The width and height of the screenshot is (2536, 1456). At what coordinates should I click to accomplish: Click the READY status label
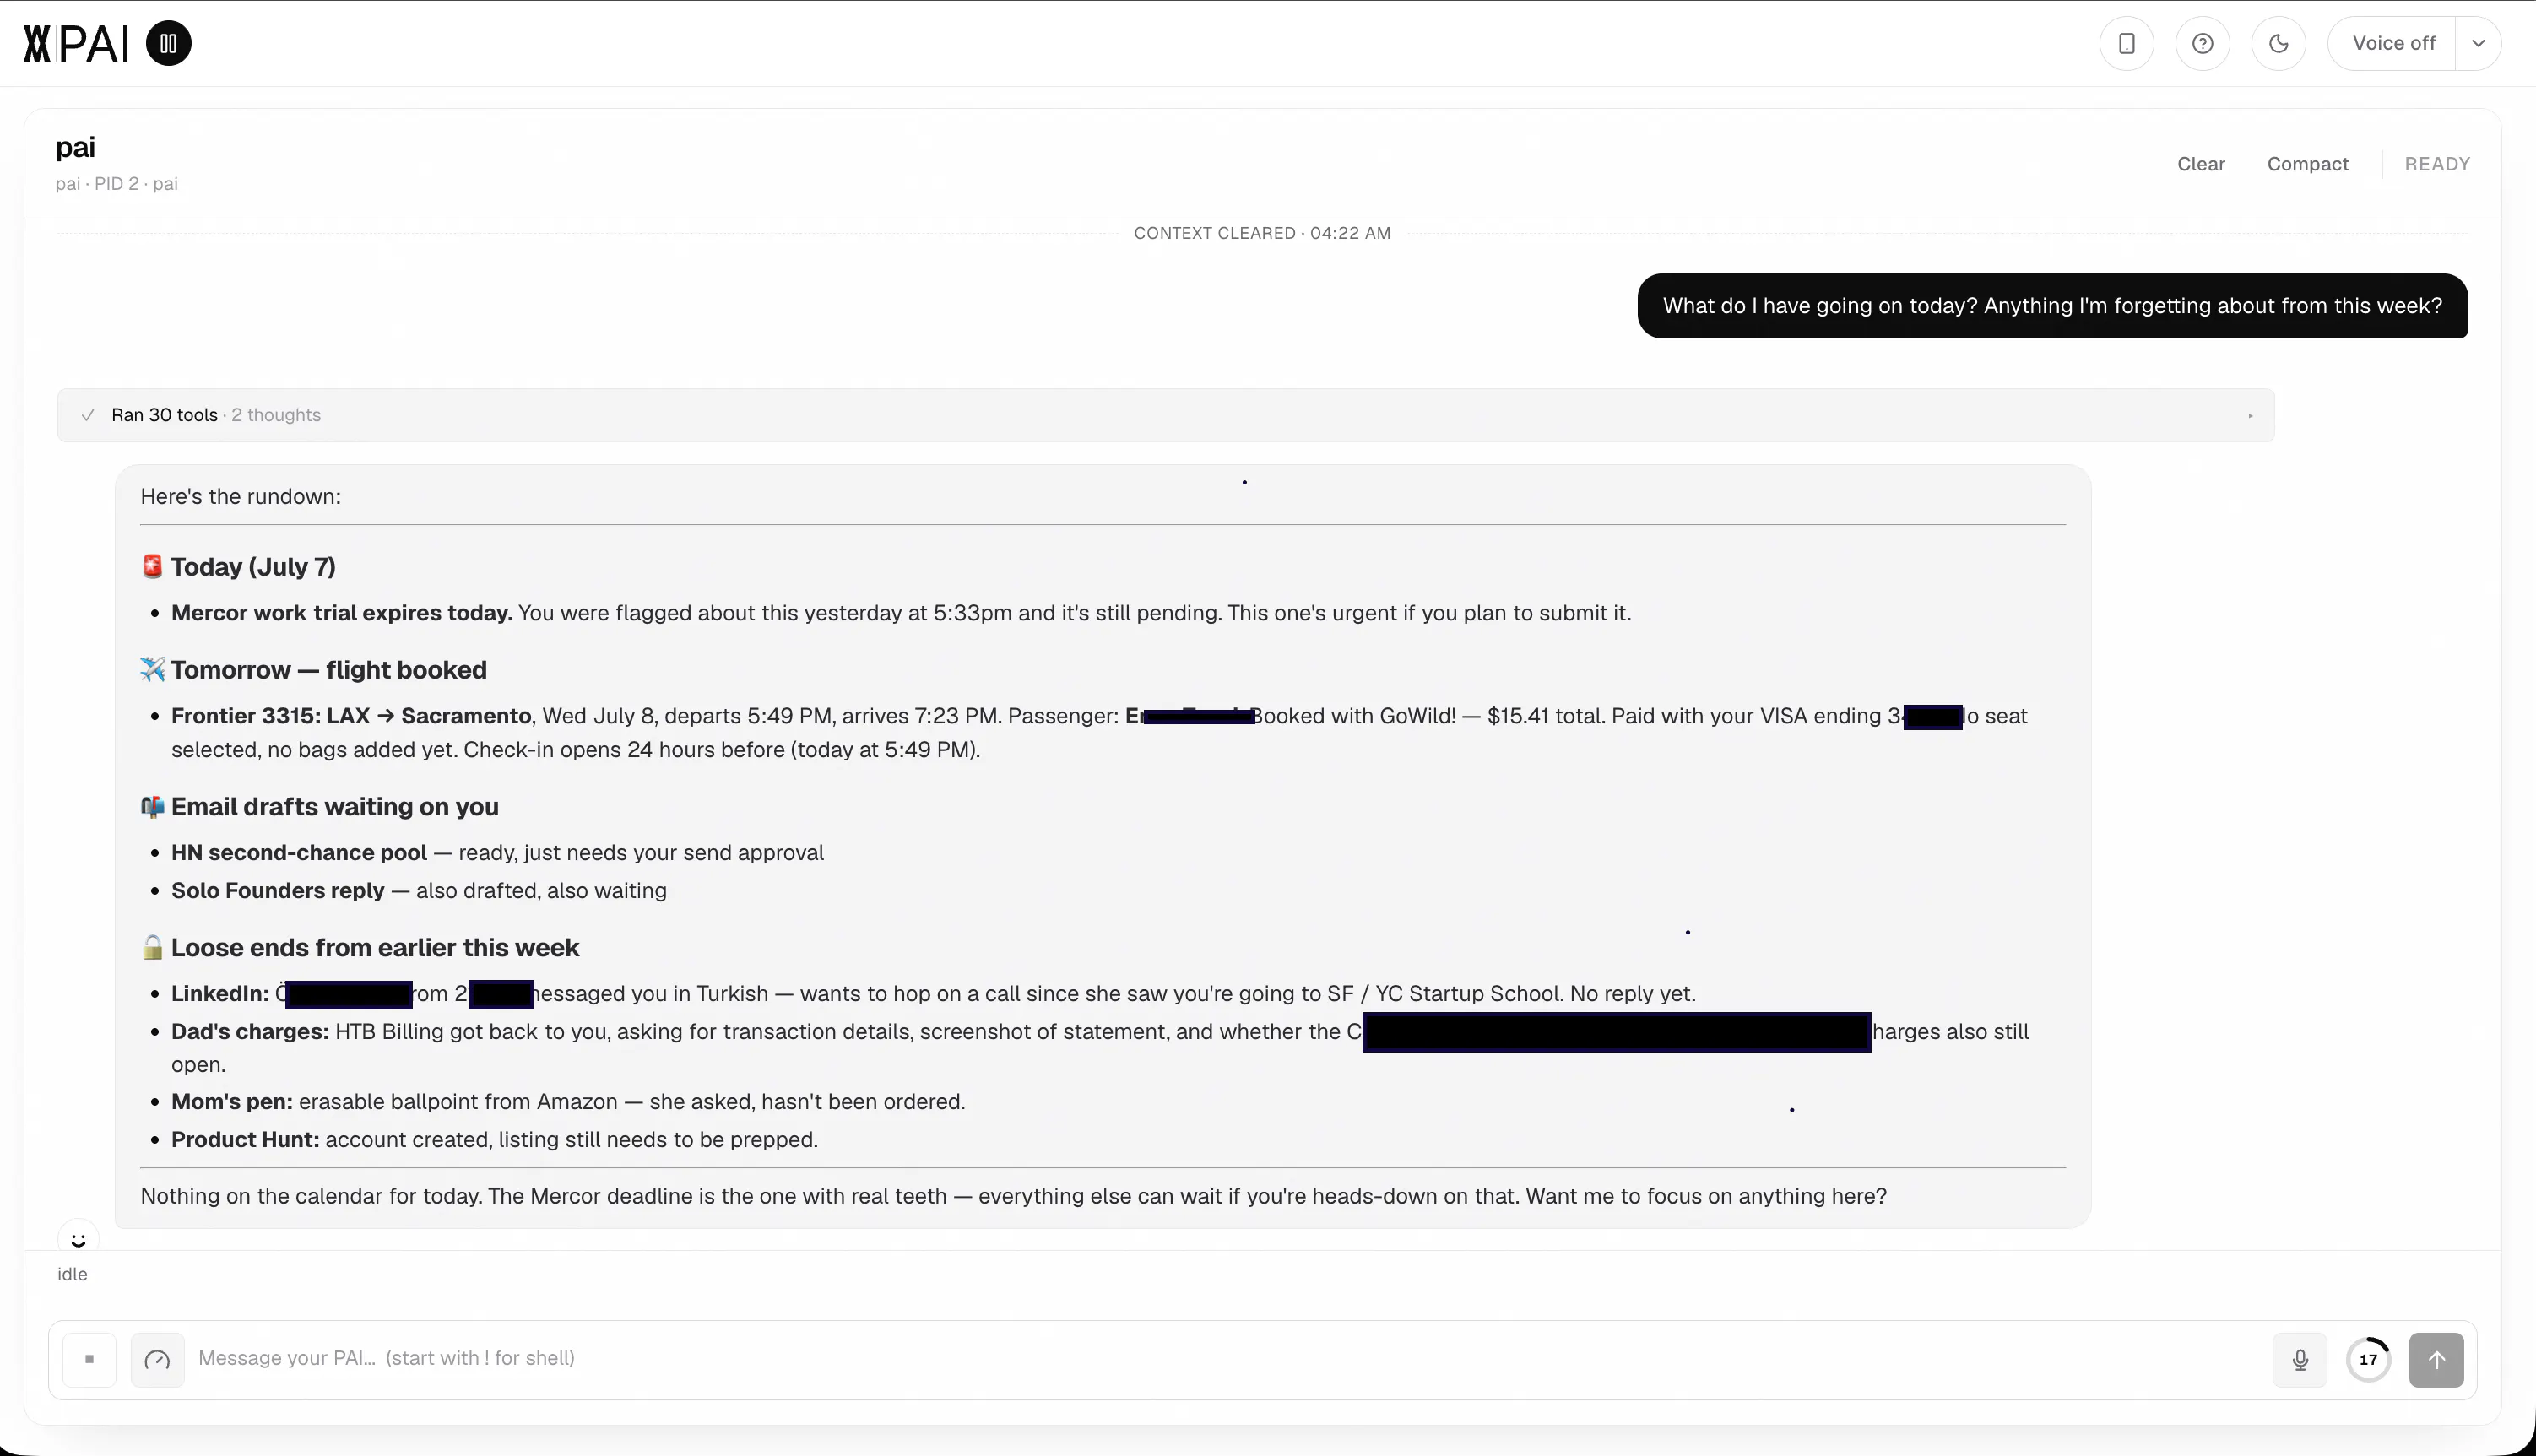pos(2437,164)
